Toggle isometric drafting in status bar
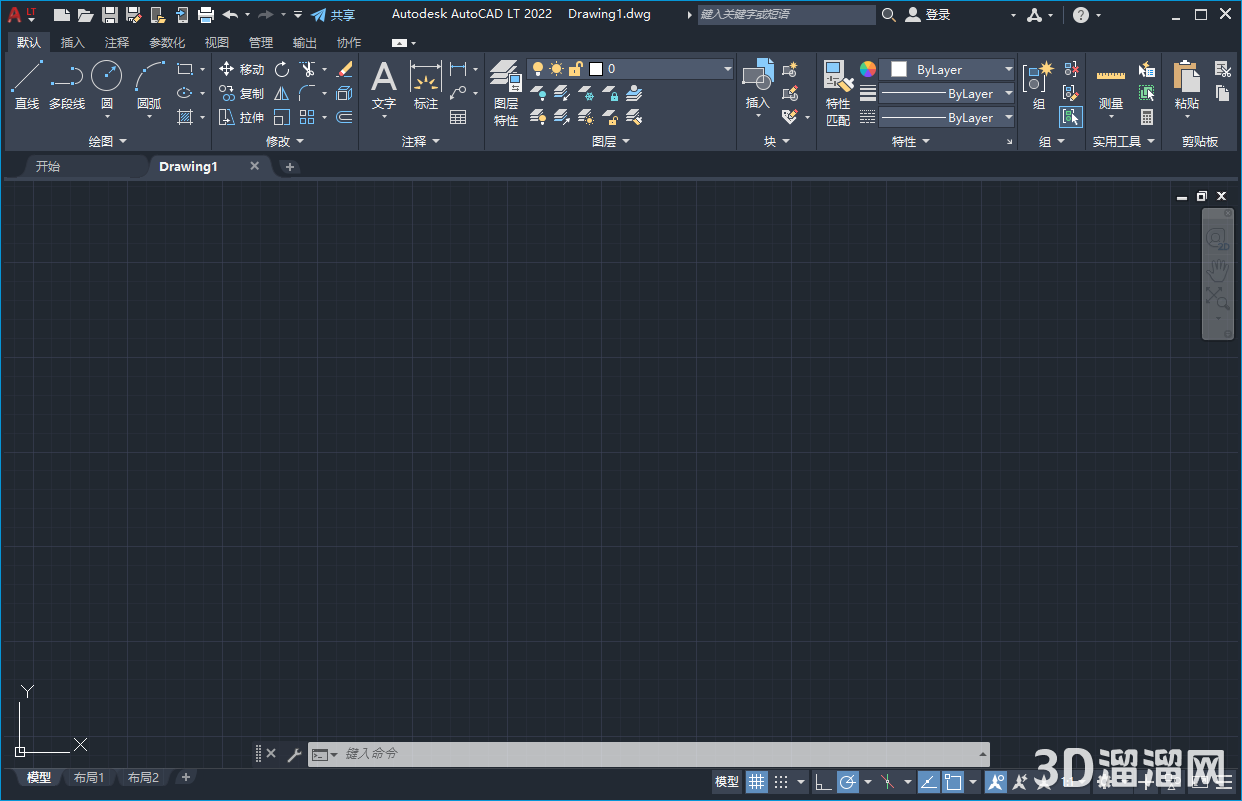 click(x=887, y=781)
